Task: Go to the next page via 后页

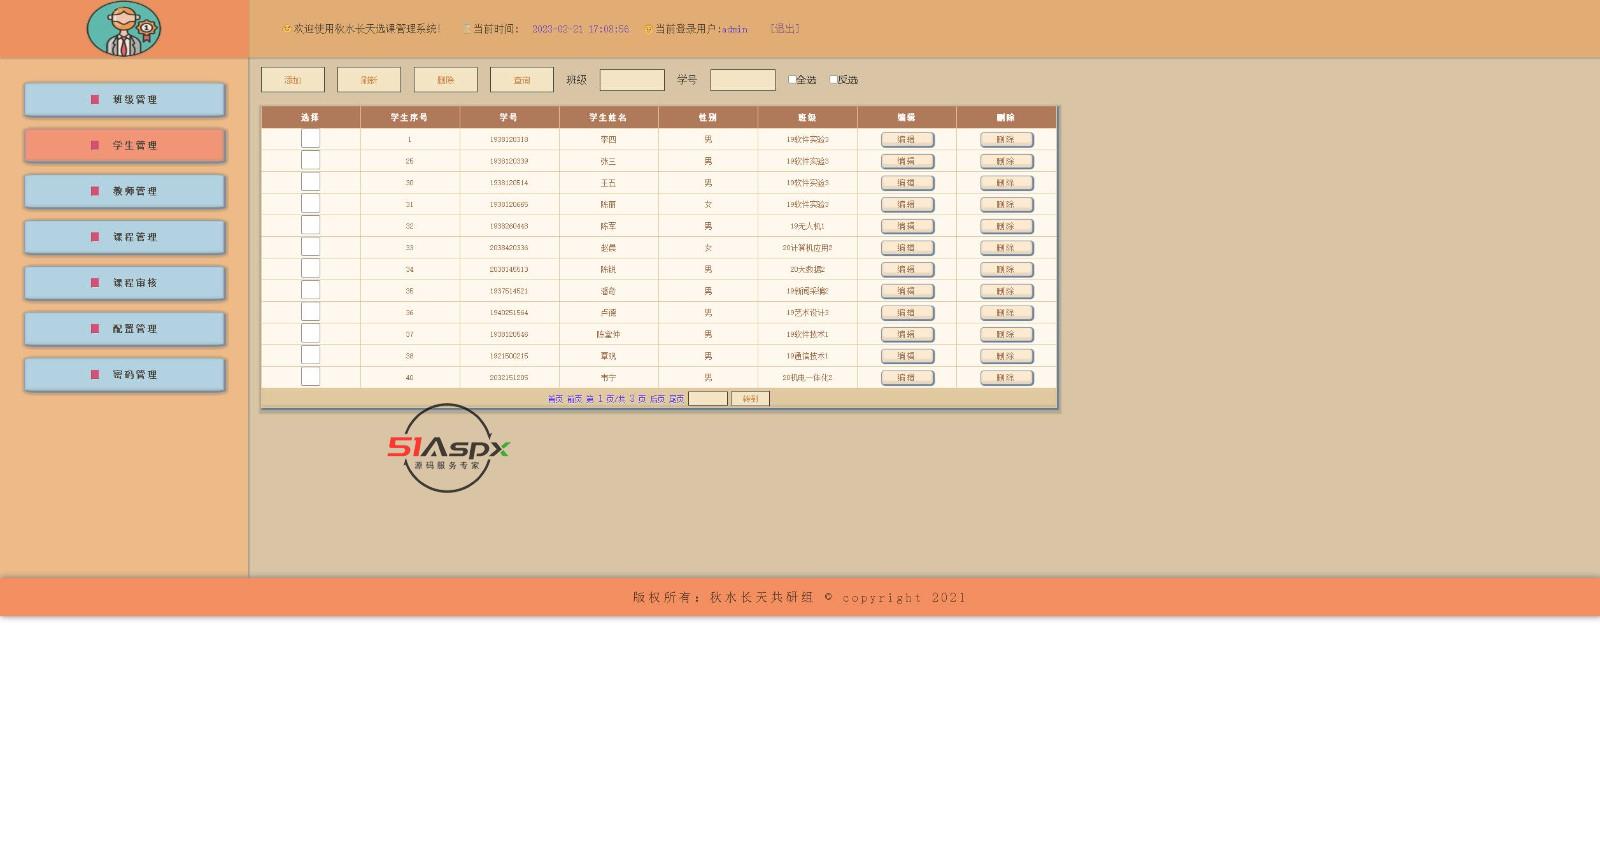Action: click(657, 399)
